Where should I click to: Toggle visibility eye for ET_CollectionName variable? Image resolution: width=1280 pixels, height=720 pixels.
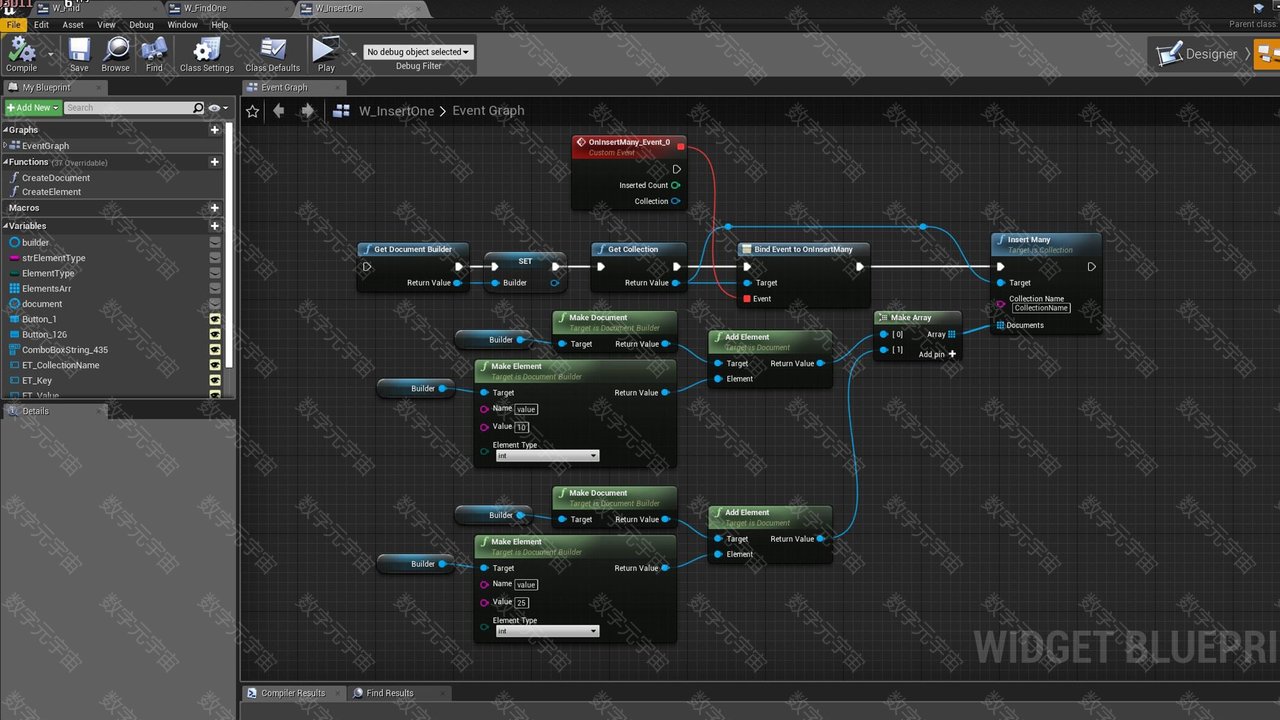tap(215, 365)
